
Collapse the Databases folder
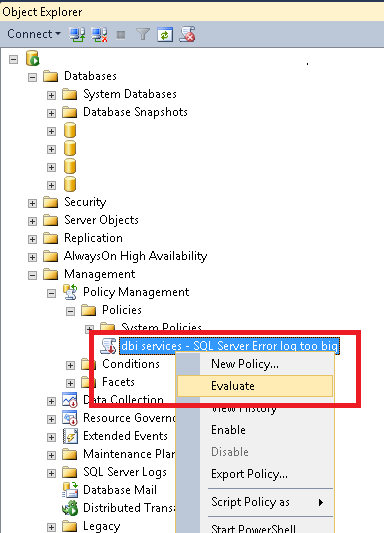32,77
